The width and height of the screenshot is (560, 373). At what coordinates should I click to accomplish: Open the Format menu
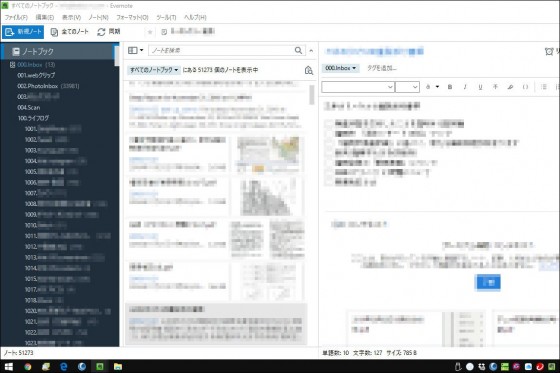pyautogui.click(x=132, y=17)
